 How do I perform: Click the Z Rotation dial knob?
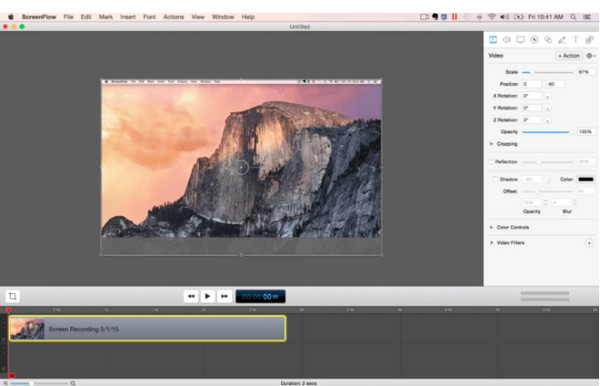pyautogui.click(x=548, y=121)
